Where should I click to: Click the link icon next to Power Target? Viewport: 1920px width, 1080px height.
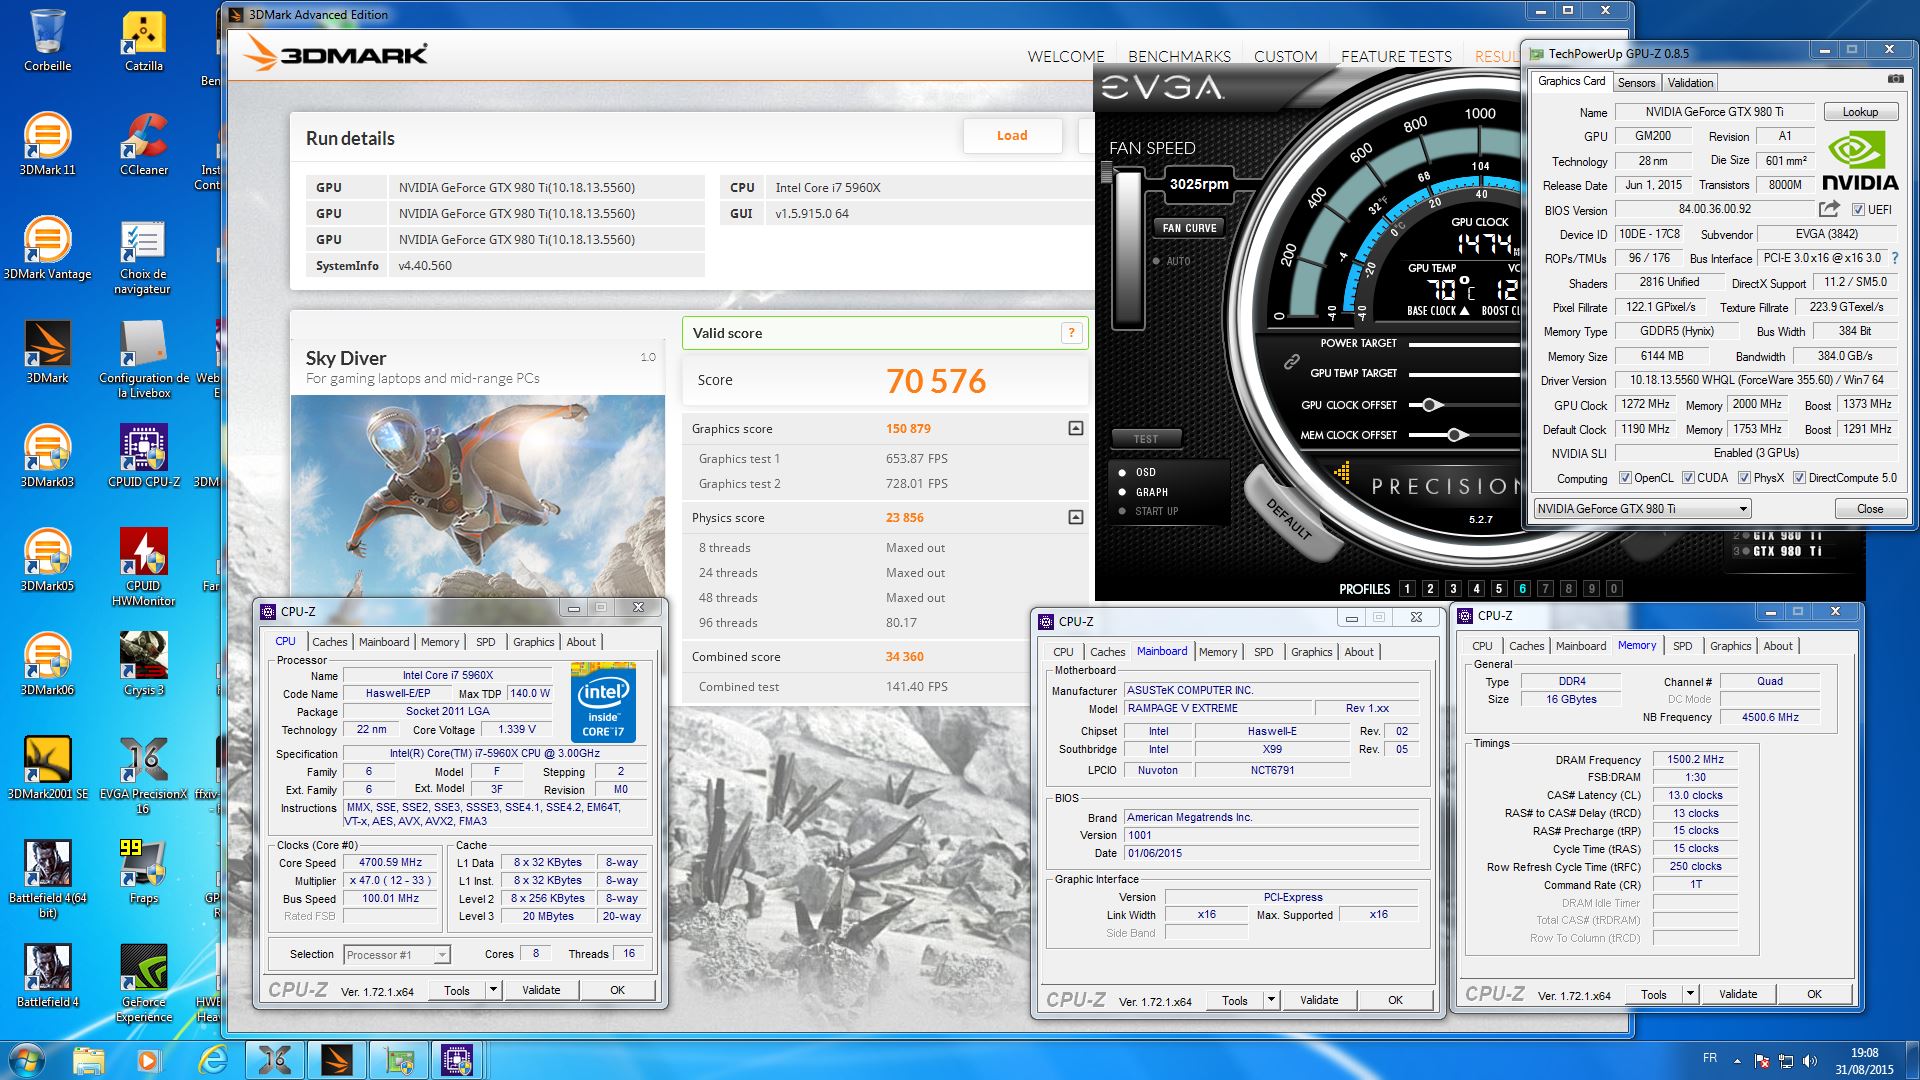tap(1292, 361)
